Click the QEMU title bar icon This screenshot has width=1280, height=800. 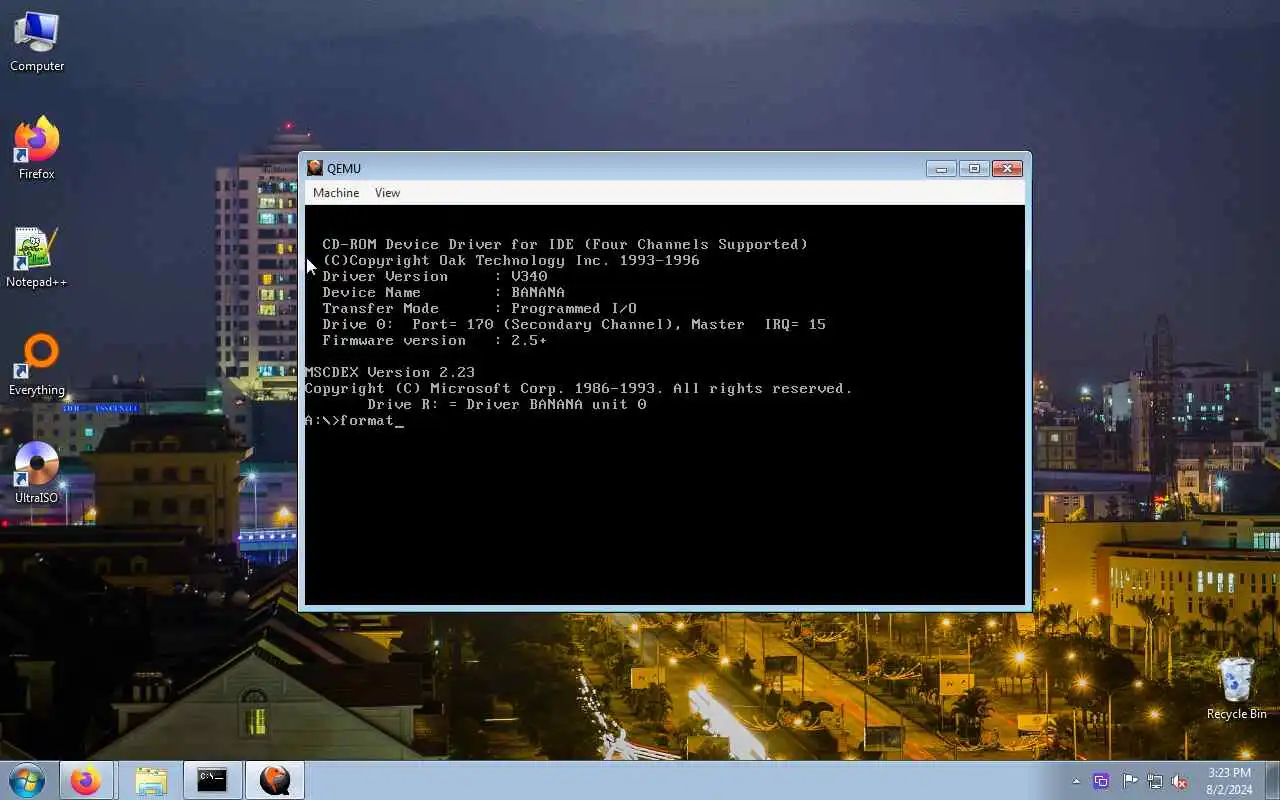pyautogui.click(x=315, y=168)
